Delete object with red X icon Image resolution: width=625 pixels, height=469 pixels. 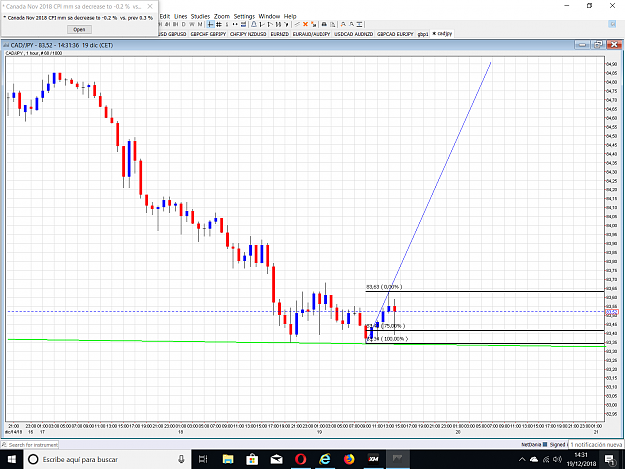click(305, 24)
